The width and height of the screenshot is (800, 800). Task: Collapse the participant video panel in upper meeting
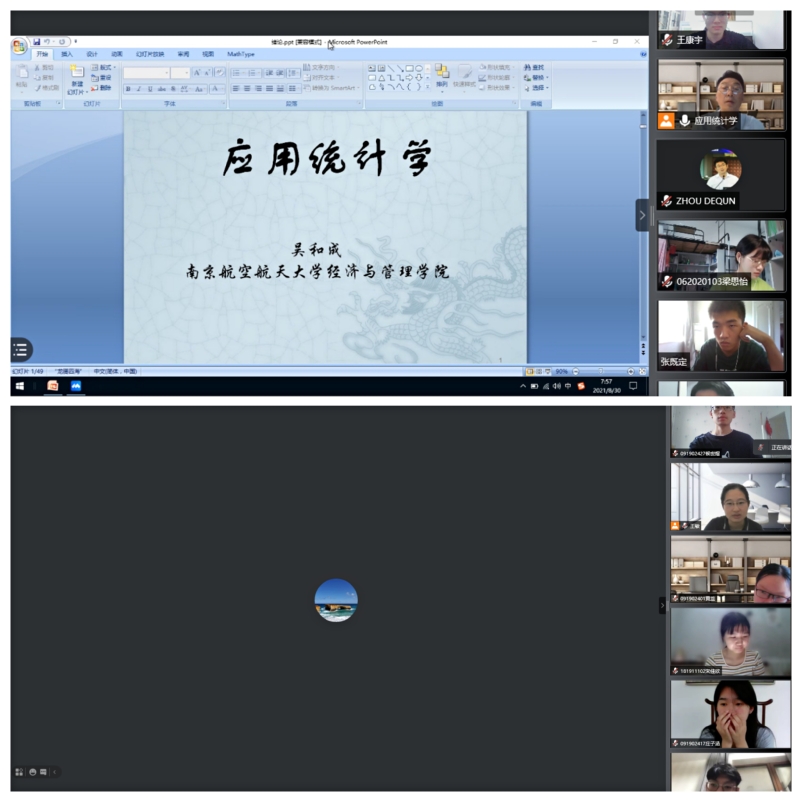(642, 215)
